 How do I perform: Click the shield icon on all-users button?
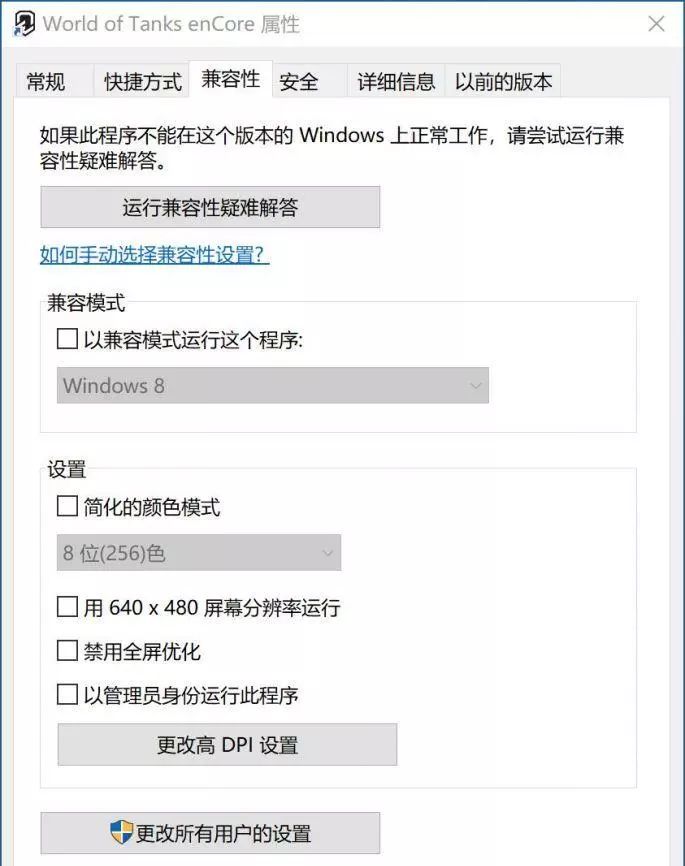(x=121, y=832)
